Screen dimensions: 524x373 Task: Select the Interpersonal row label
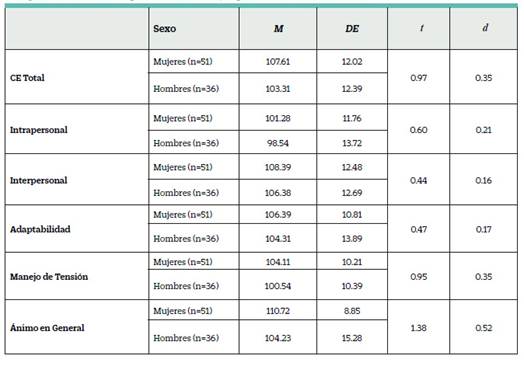tap(38, 180)
